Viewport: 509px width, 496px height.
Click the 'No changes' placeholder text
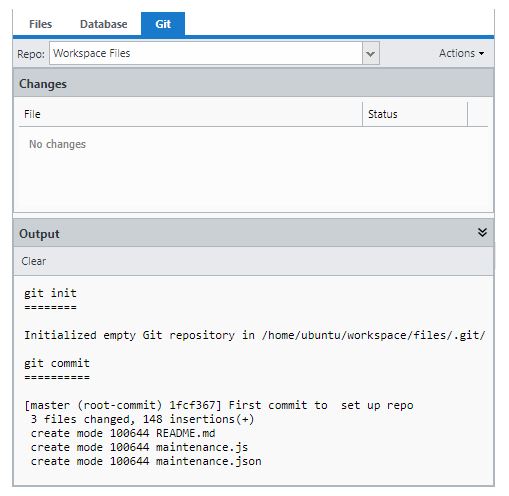[57, 144]
